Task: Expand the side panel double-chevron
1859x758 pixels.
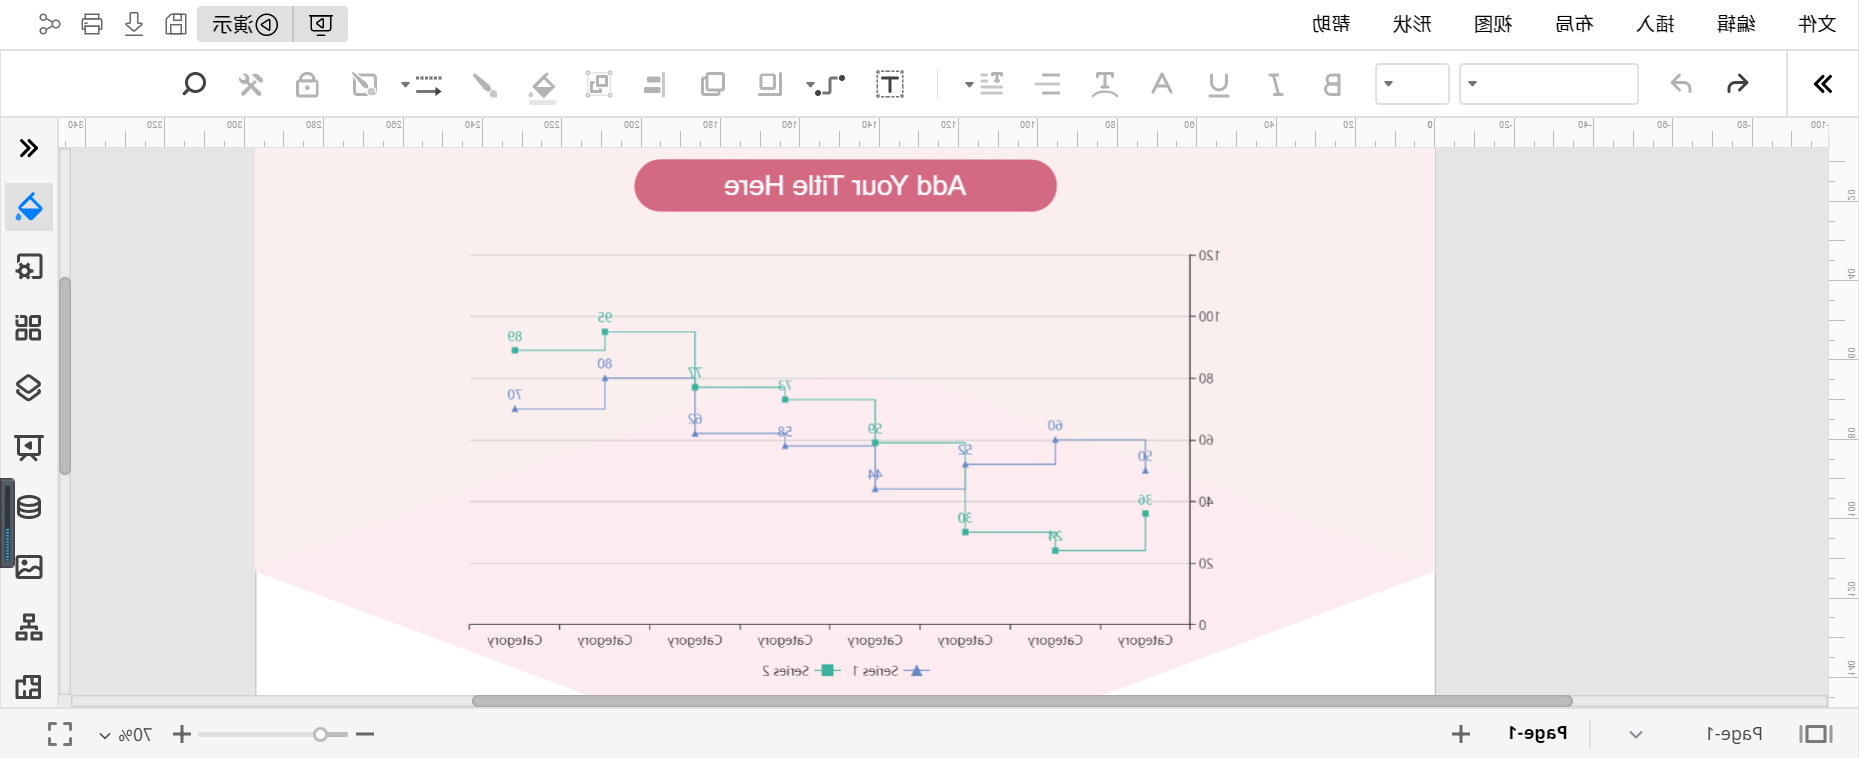Action: click(x=29, y=148)
